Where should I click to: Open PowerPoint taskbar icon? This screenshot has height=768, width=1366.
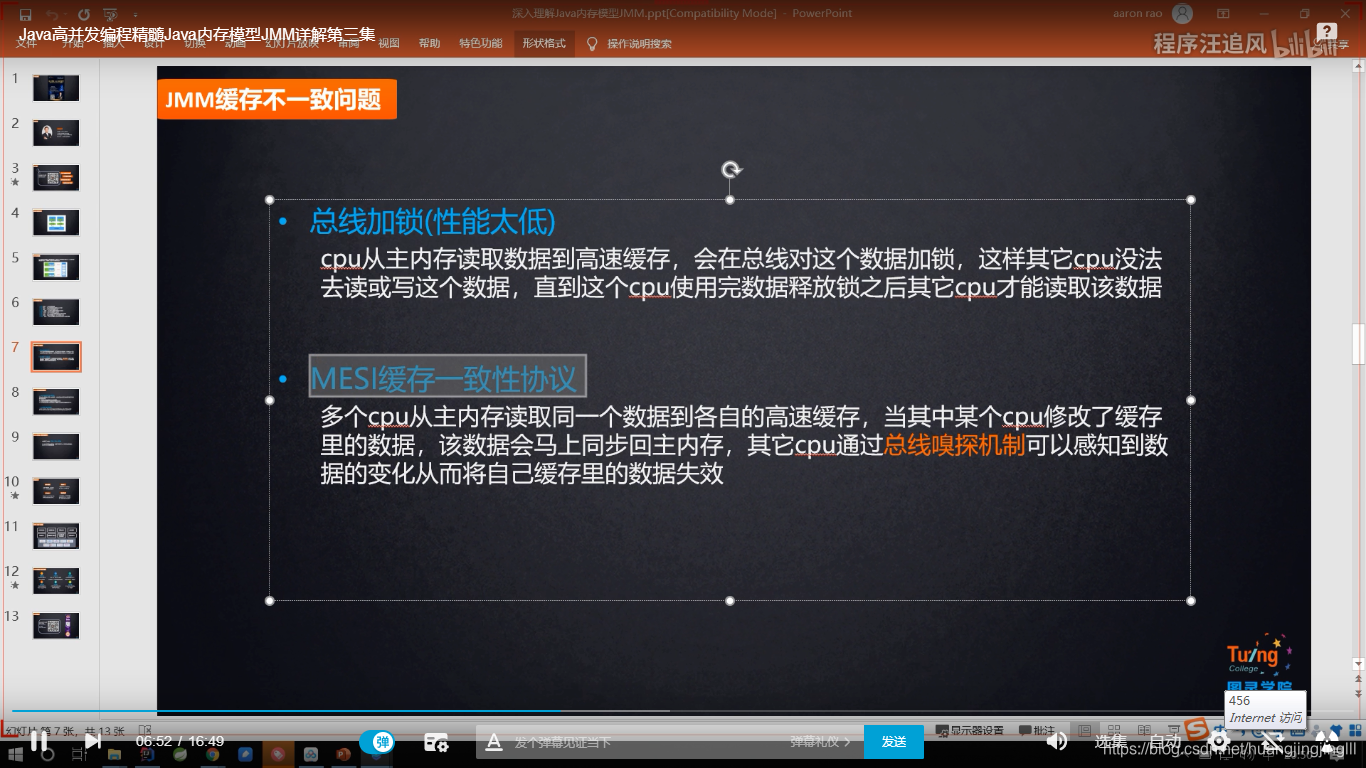click(343, 755)
